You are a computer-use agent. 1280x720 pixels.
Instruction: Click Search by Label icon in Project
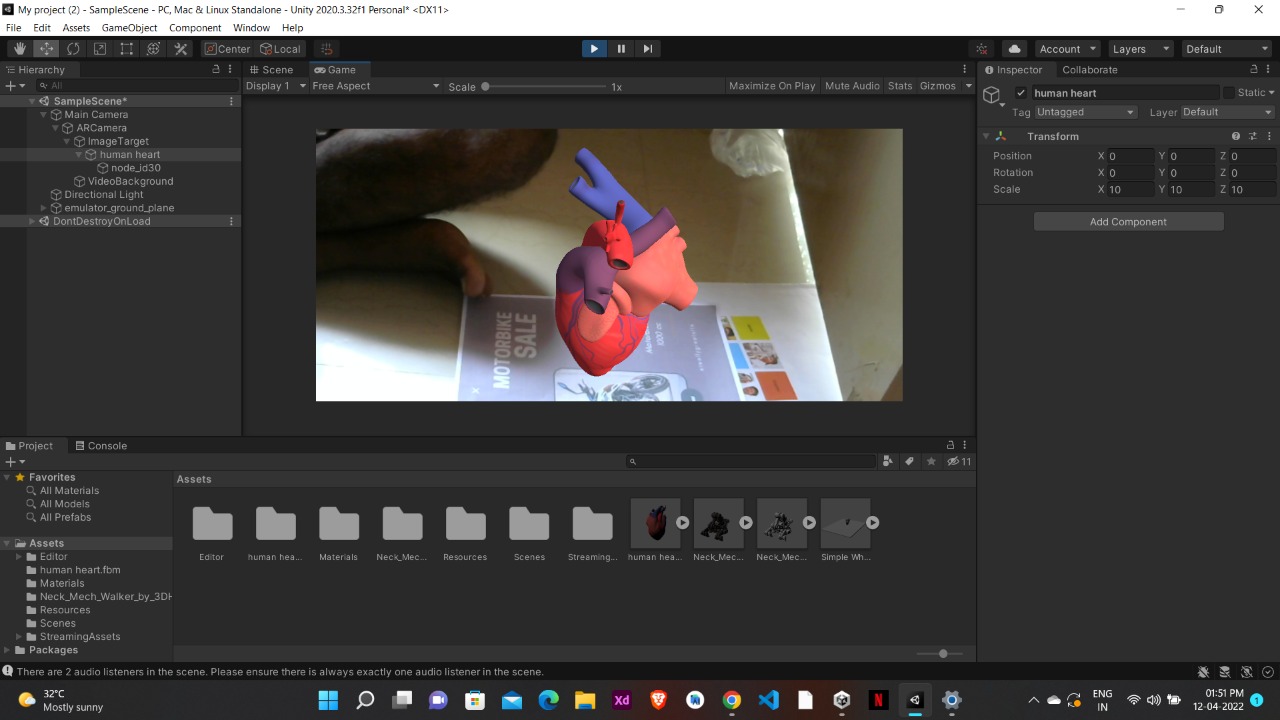(909, 461)
